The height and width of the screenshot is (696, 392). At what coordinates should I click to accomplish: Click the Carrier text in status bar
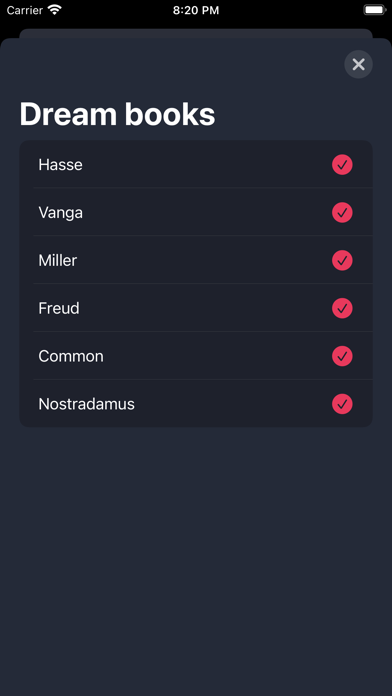pos(25,10)
